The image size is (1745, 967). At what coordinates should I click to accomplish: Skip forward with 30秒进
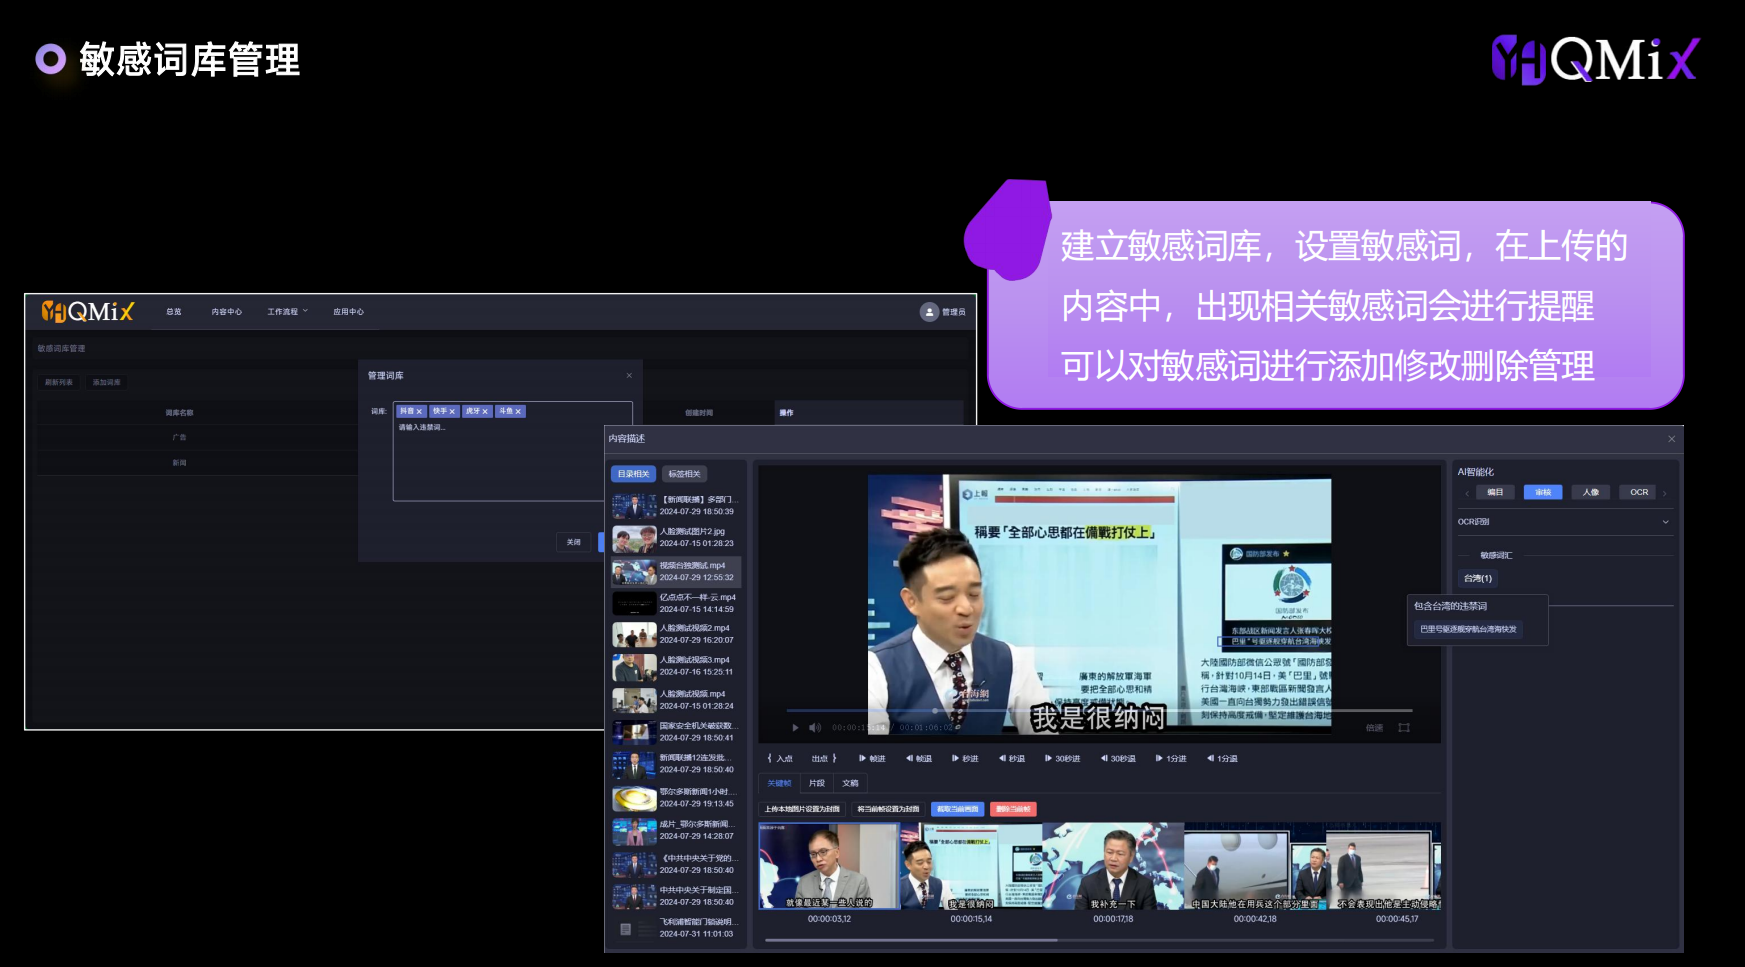tap(1063, 758)
